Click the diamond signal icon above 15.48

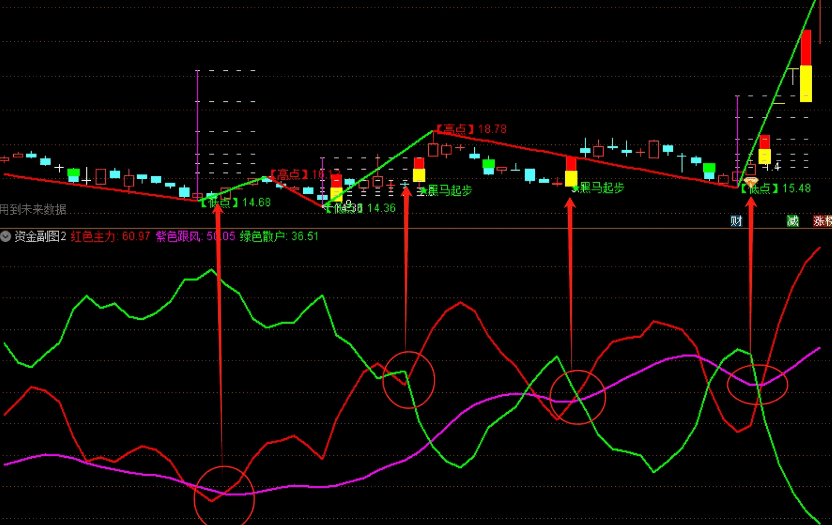751,182
